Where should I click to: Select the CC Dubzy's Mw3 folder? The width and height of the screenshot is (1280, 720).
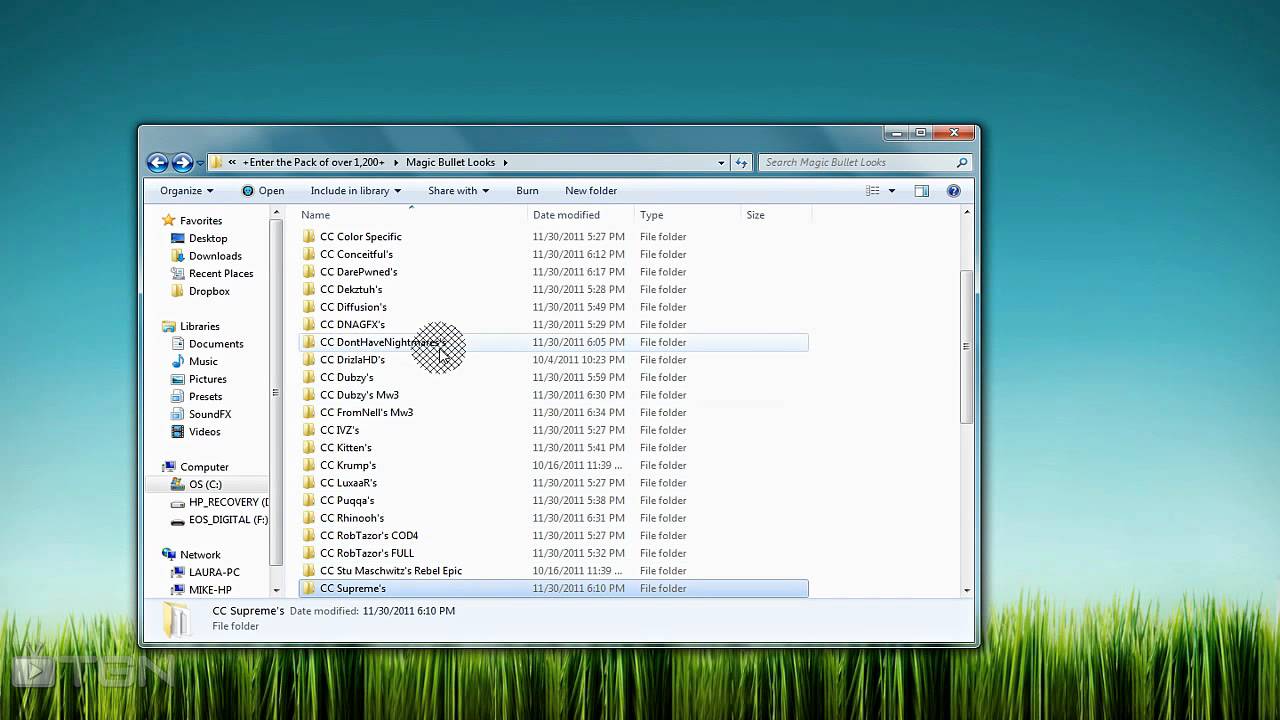click(x=553, y=395)
